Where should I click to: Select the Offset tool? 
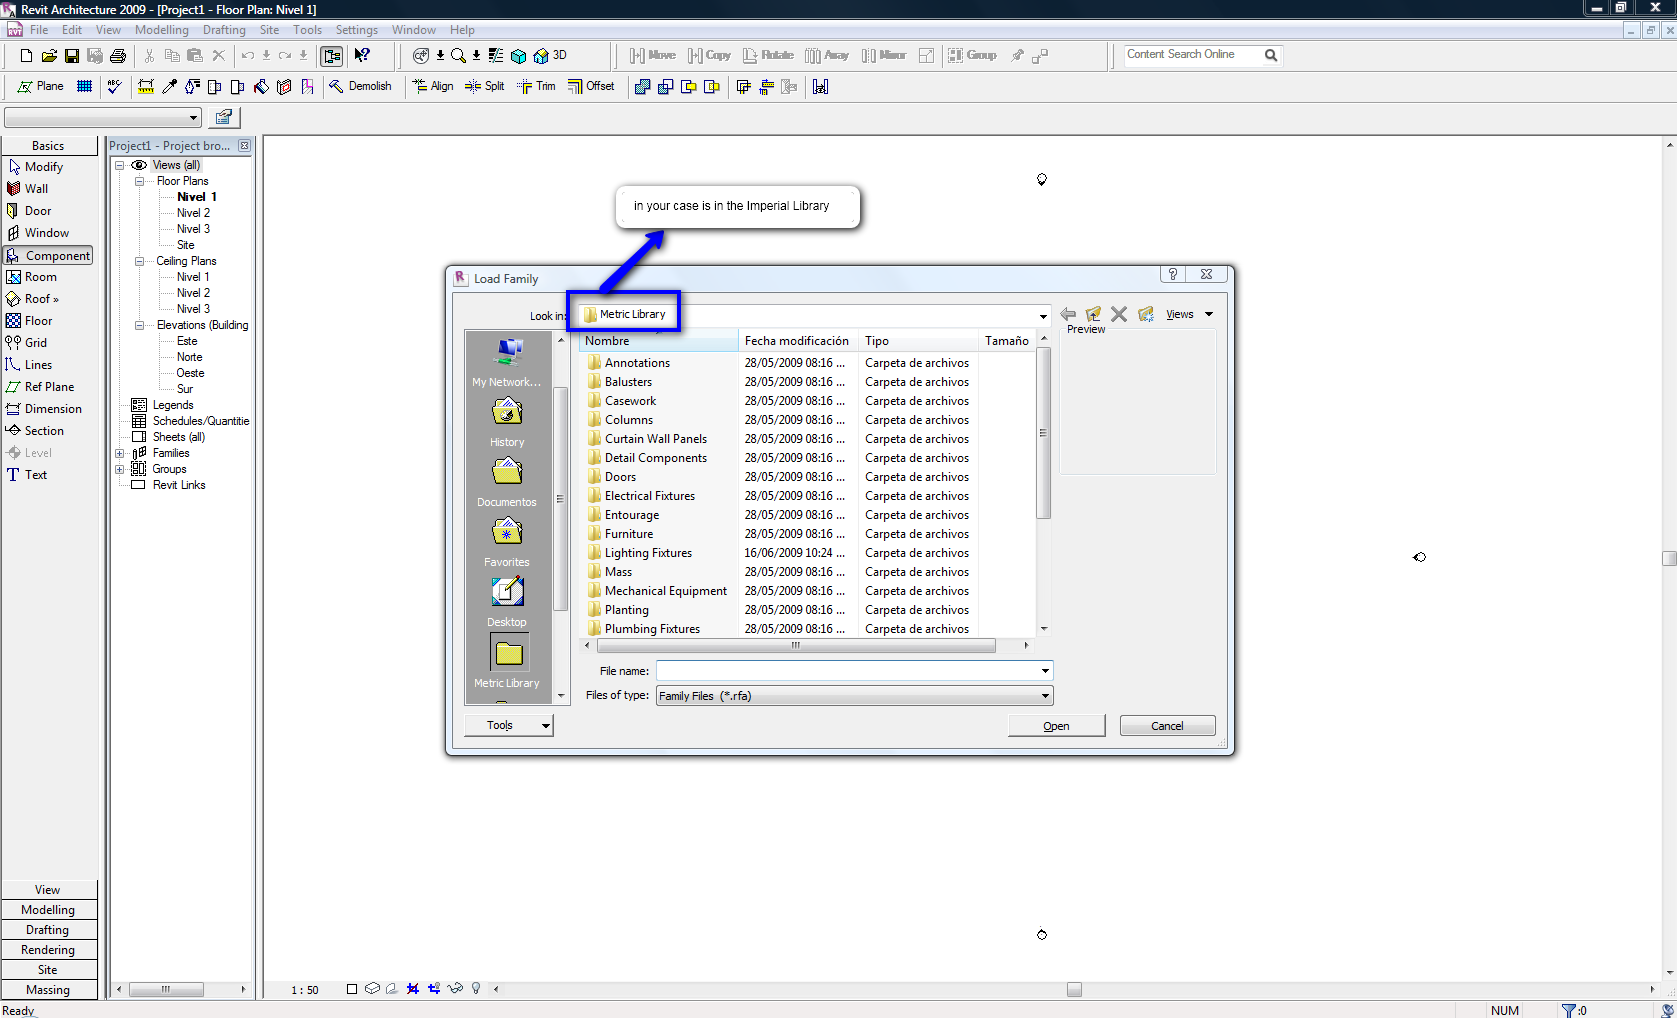tap(591, 87)
